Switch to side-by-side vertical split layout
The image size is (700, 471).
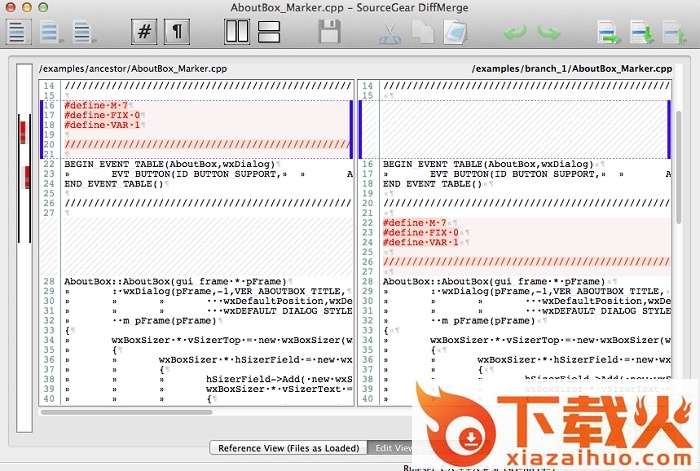pyautogui.click(x=237, y=31)
